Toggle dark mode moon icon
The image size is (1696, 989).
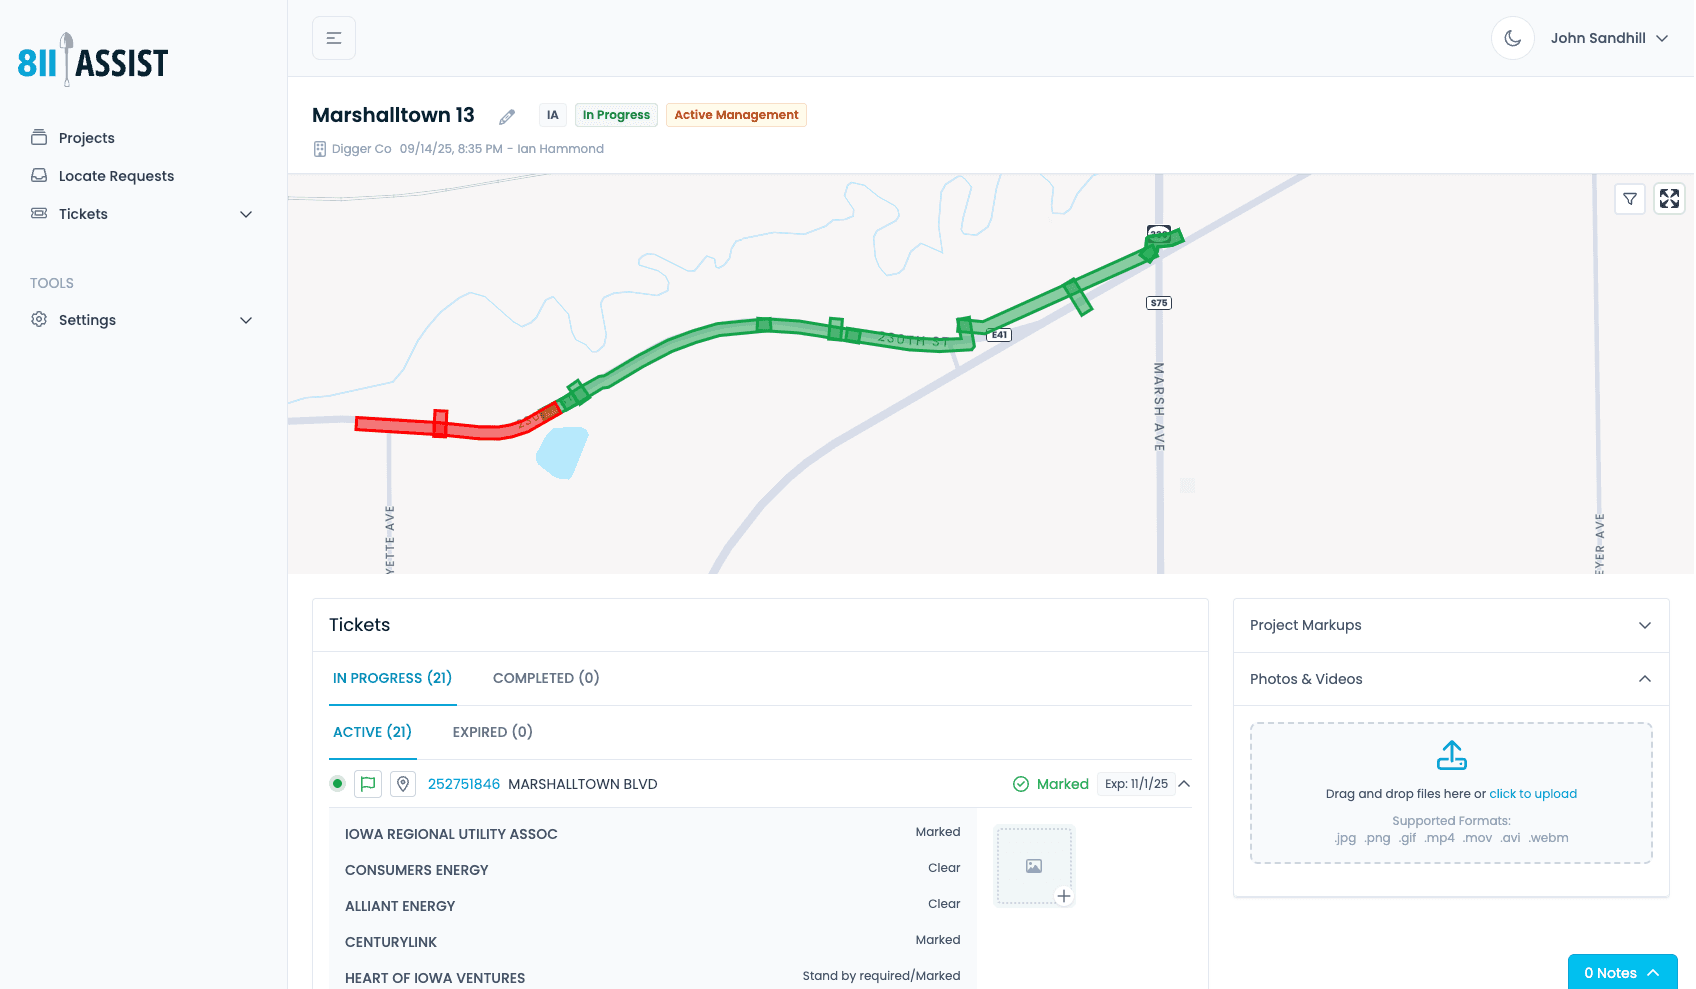point(1513,38)
